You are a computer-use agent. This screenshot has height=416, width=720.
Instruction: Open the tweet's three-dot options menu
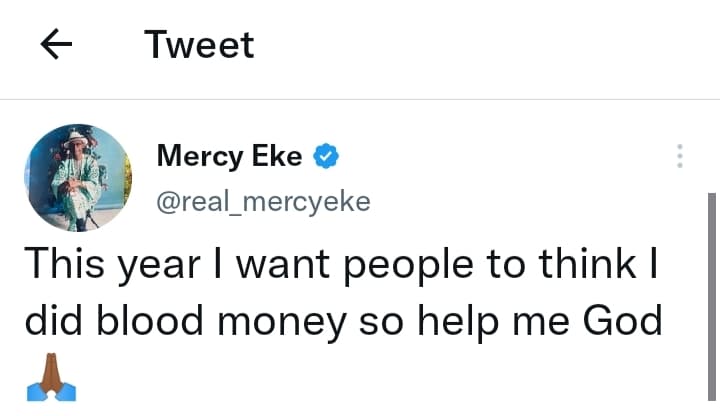(680, 156)
